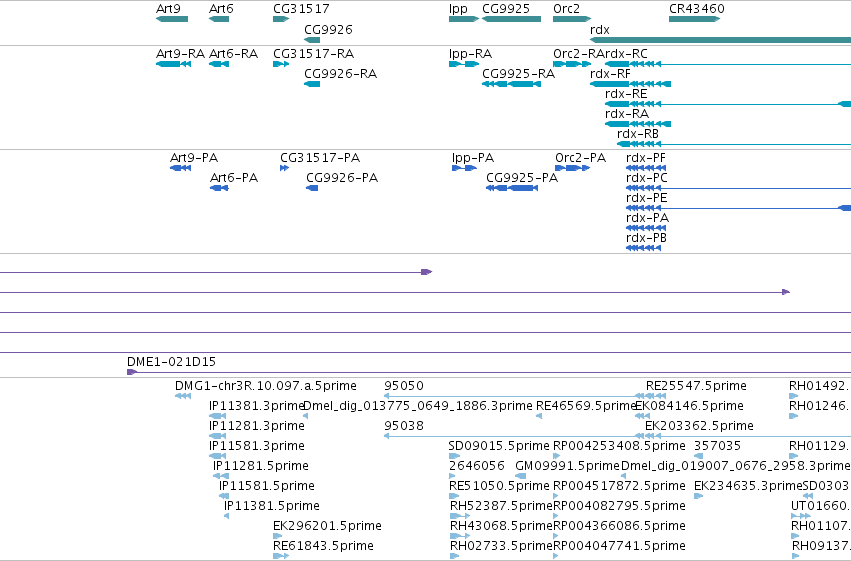Click the IP11581.3prime EST
851x561 pixels.
pos(218,456)
